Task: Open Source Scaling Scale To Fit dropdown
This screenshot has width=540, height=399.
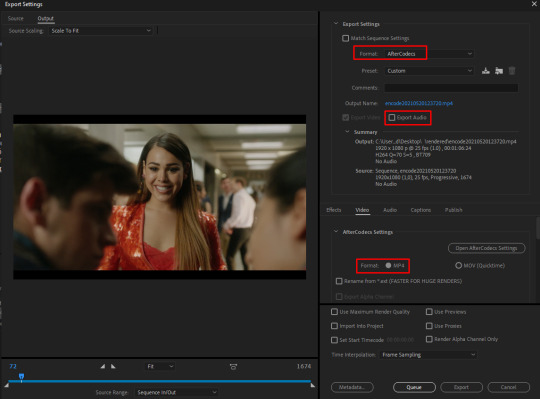Action: point(100,31)
